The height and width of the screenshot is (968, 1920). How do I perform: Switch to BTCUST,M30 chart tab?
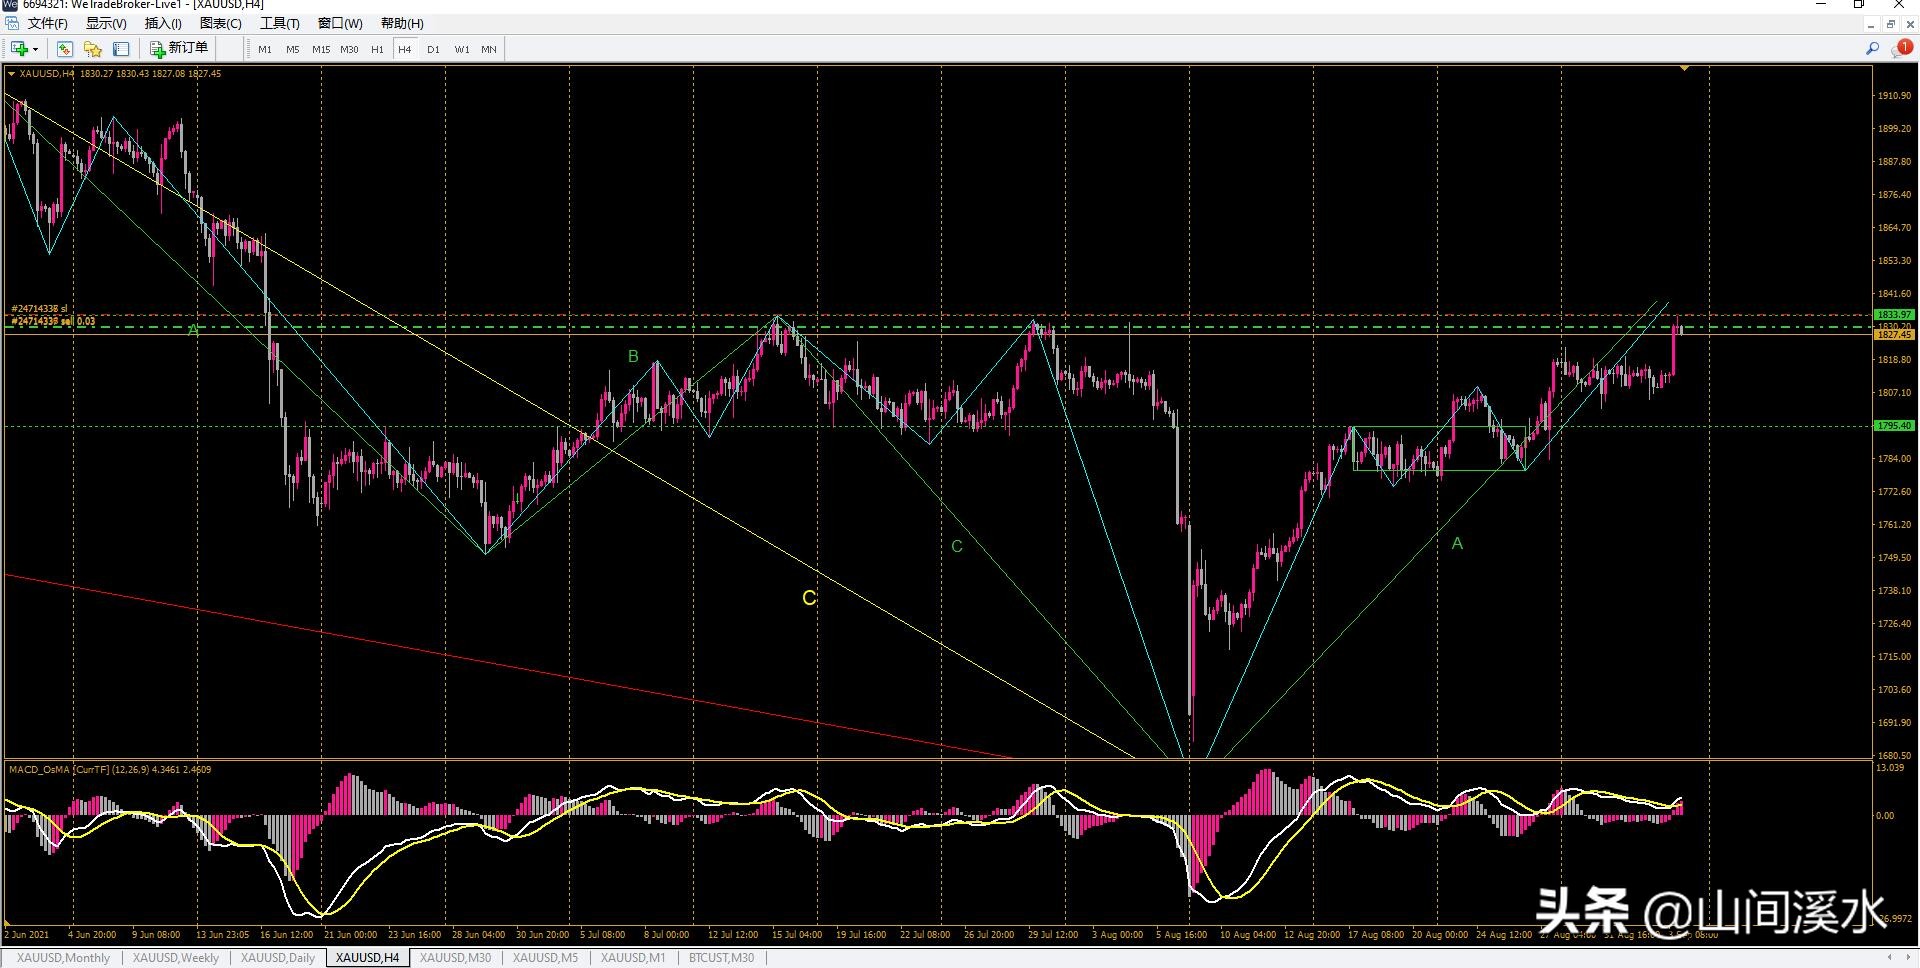coord(721,958)
